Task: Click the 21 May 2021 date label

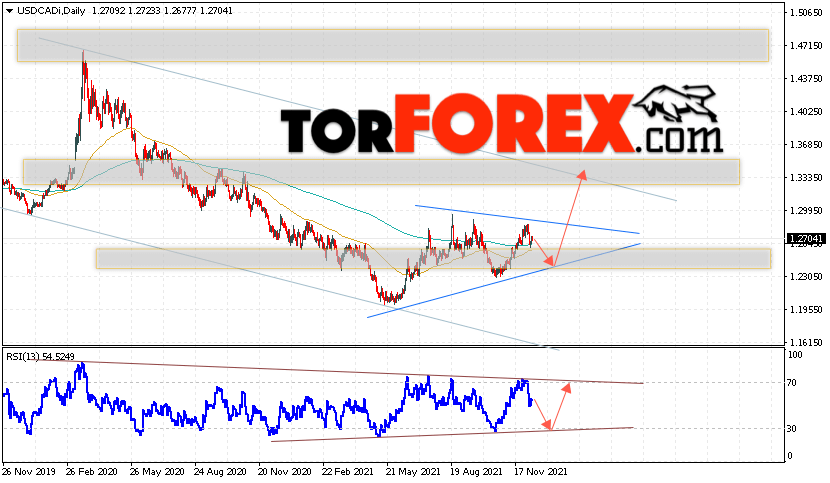Action: click(413, 471)
